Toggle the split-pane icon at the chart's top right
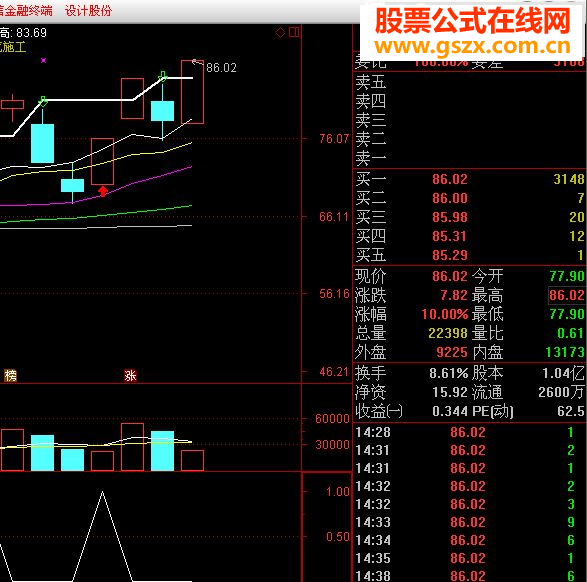 294,32
